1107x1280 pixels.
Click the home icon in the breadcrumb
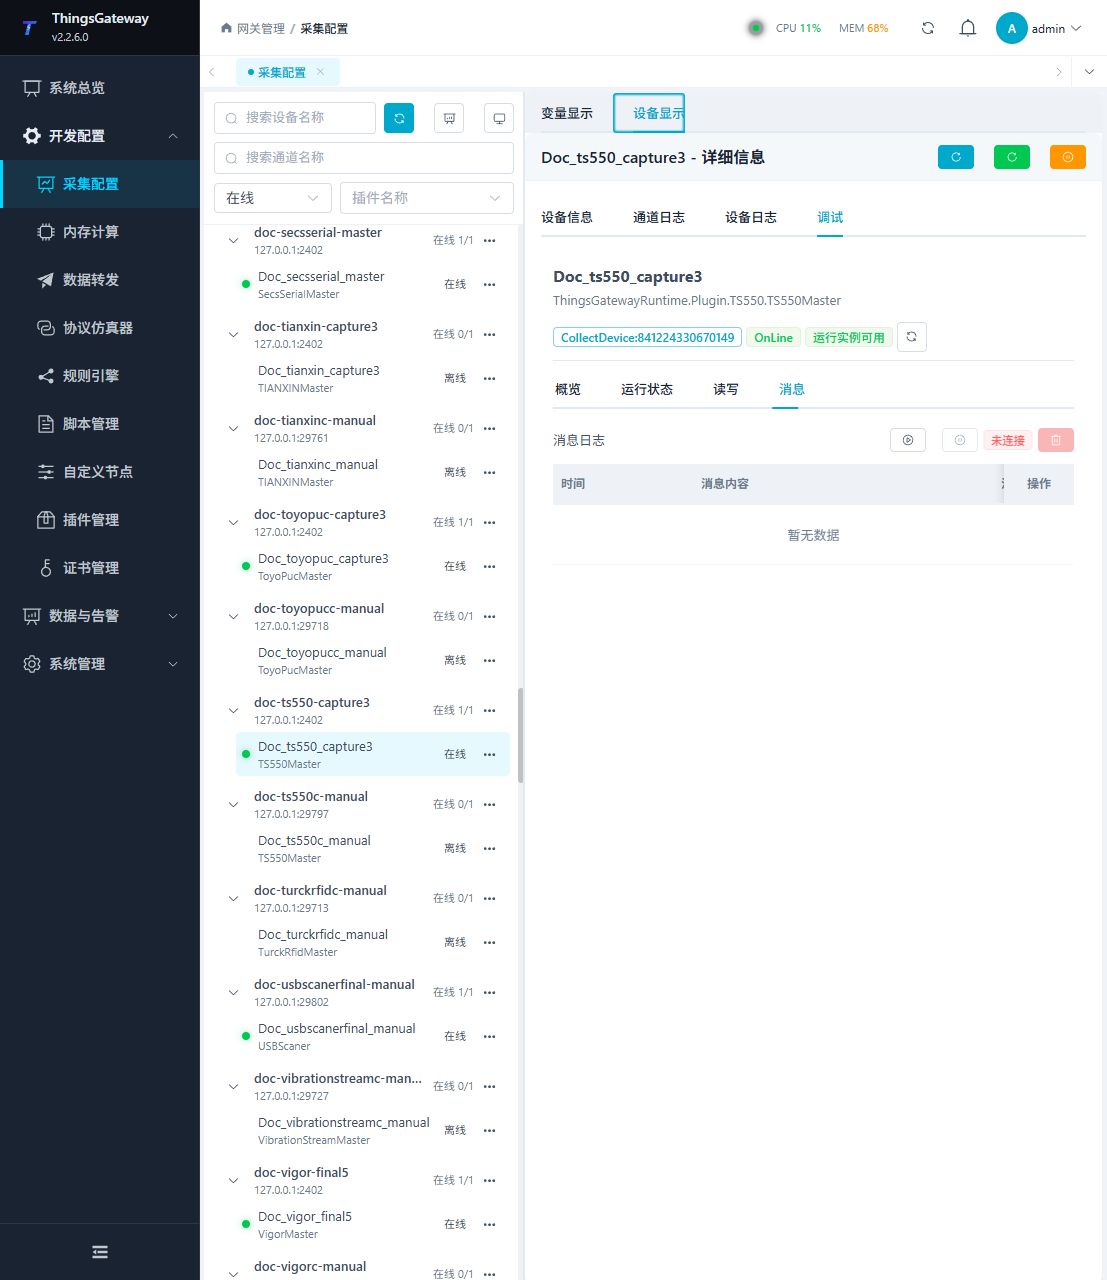coord(226,28)
